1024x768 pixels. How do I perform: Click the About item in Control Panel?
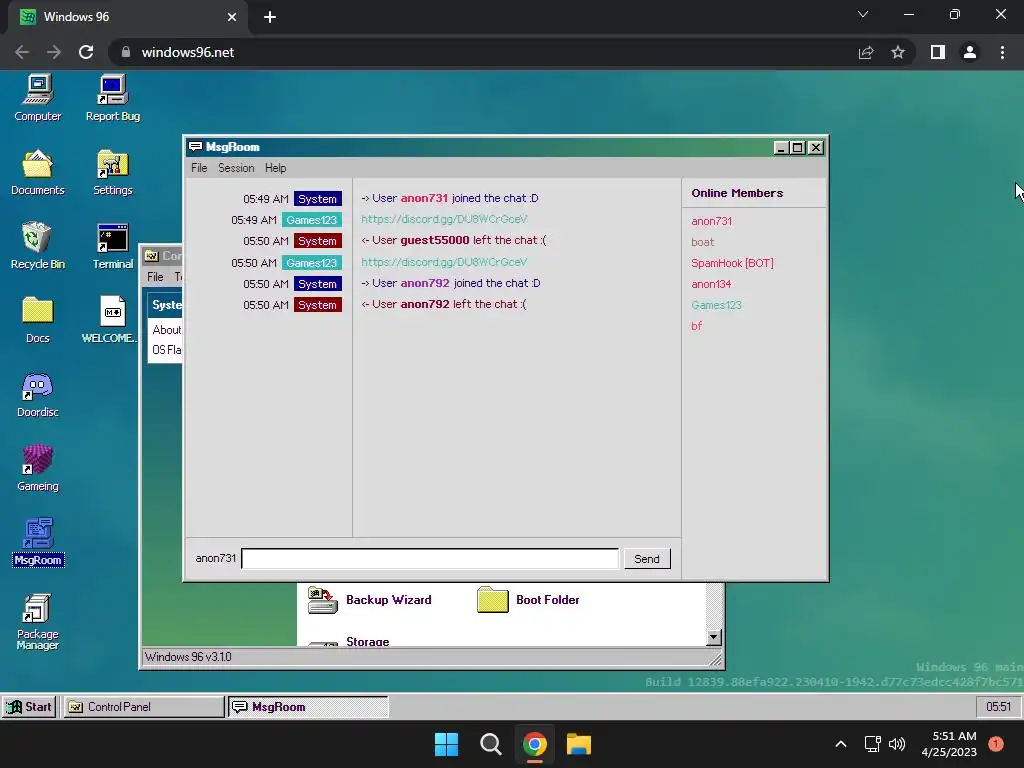(167, 330)
